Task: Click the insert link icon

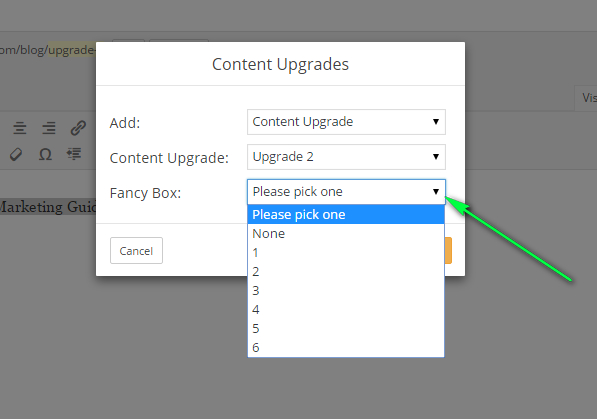Action: 78,128
